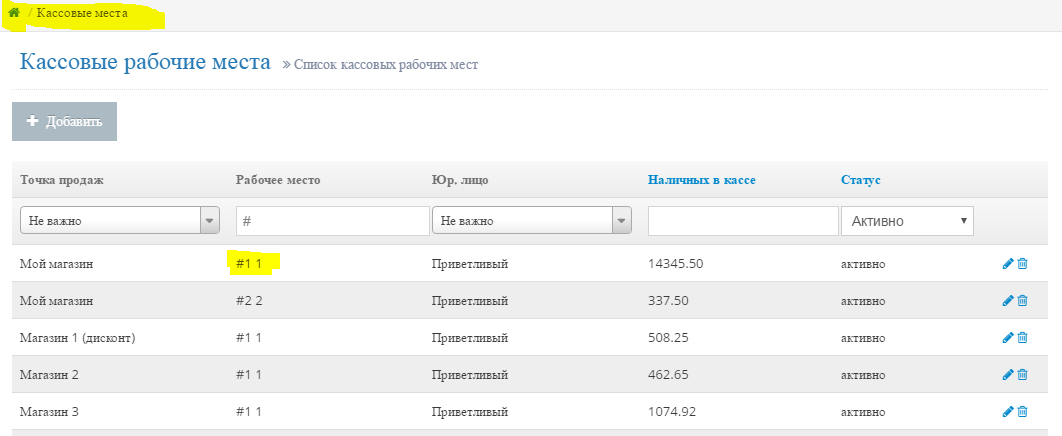Delete the Магазин 3 row
Image resolution: width=1062 pixels, height=436 pixels.
[1022, 412]
